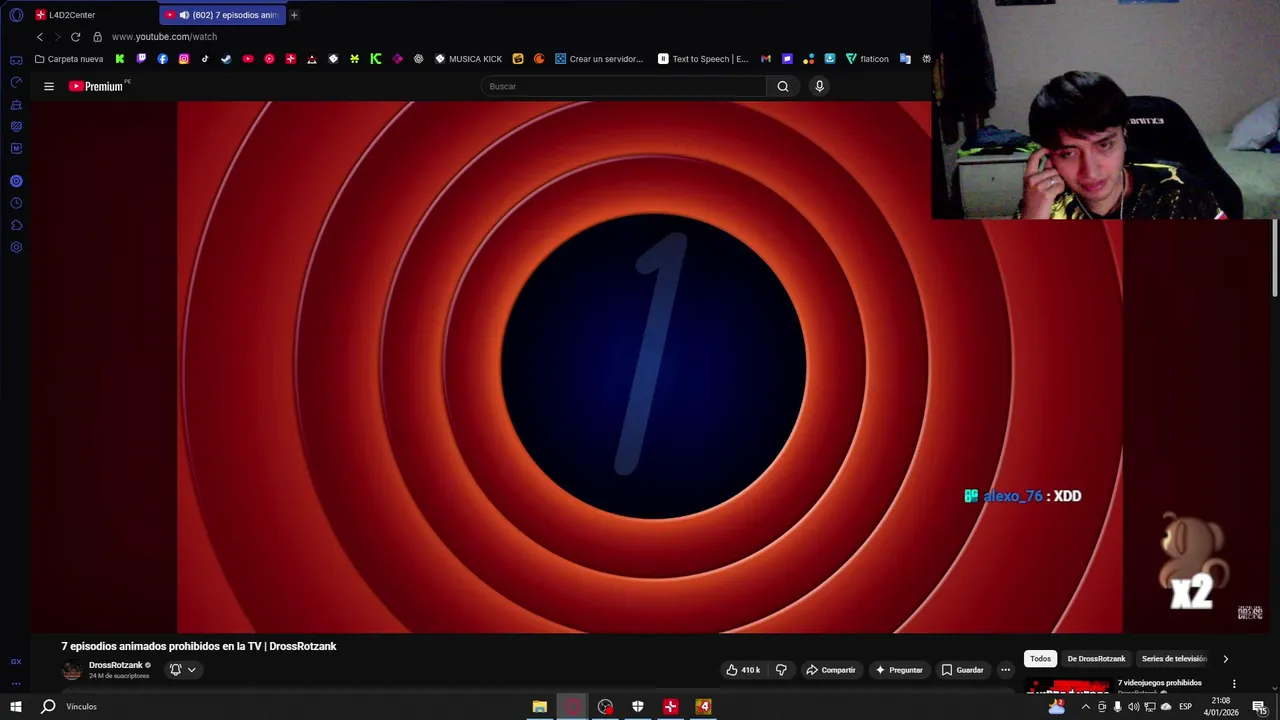Save video with Guardar button
This screenshot has height=720, width=1280.
pyautogui.click(x=962, y=670)
